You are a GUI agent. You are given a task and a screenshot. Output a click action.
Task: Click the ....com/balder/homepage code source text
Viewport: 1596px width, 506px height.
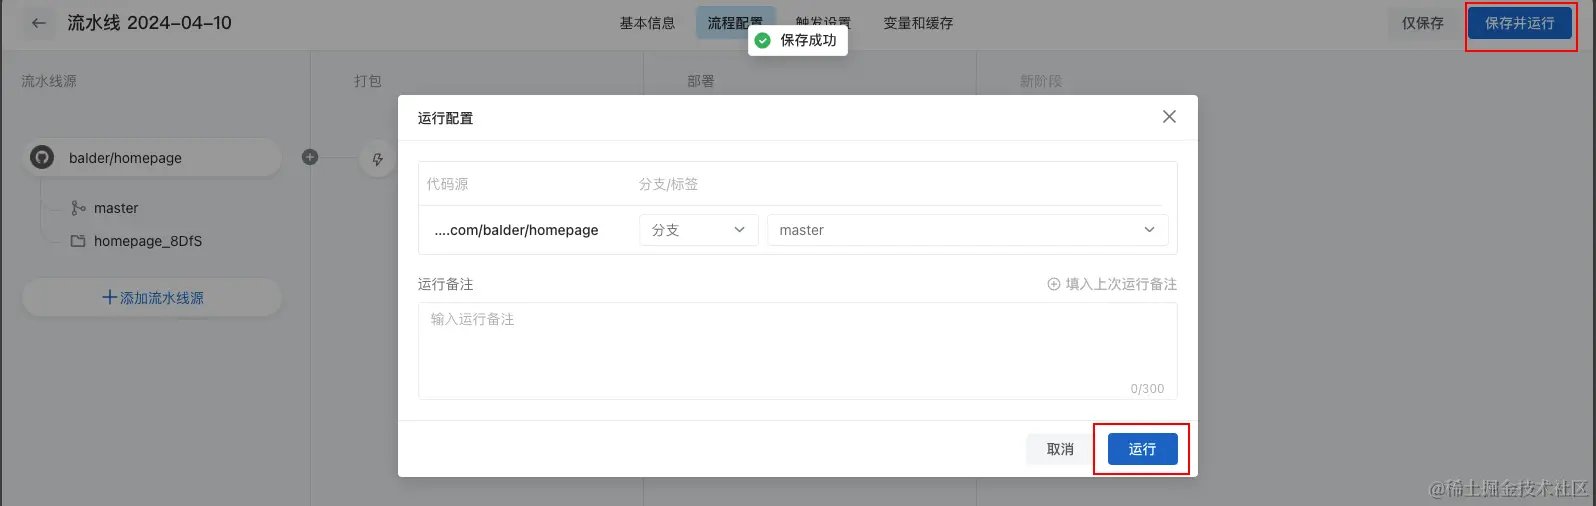pos(516,230)
